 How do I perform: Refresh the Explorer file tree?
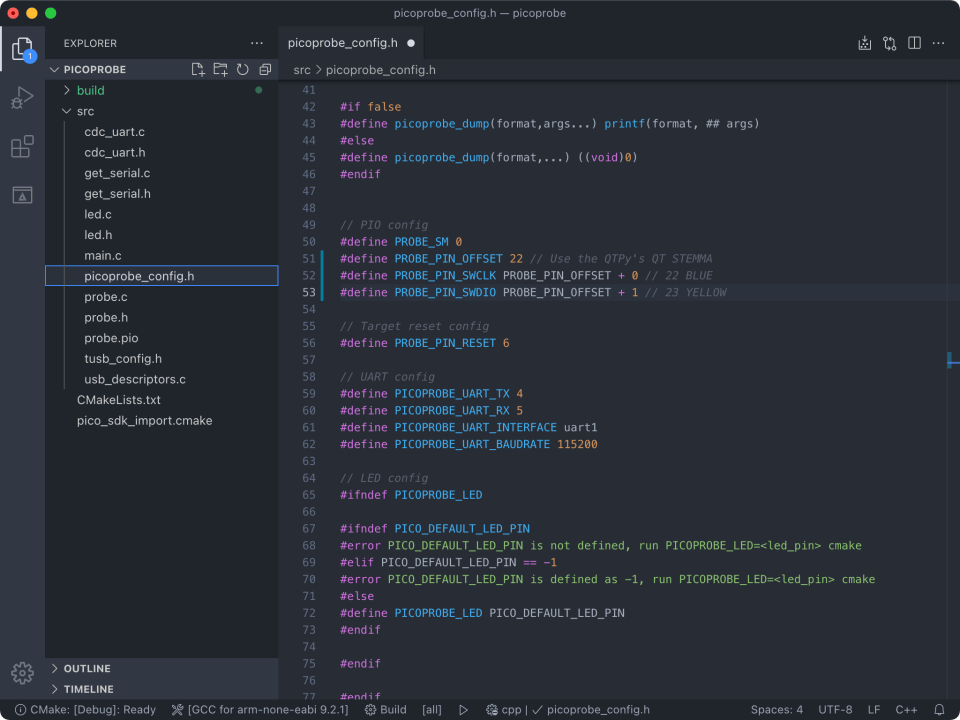(242, 70)
